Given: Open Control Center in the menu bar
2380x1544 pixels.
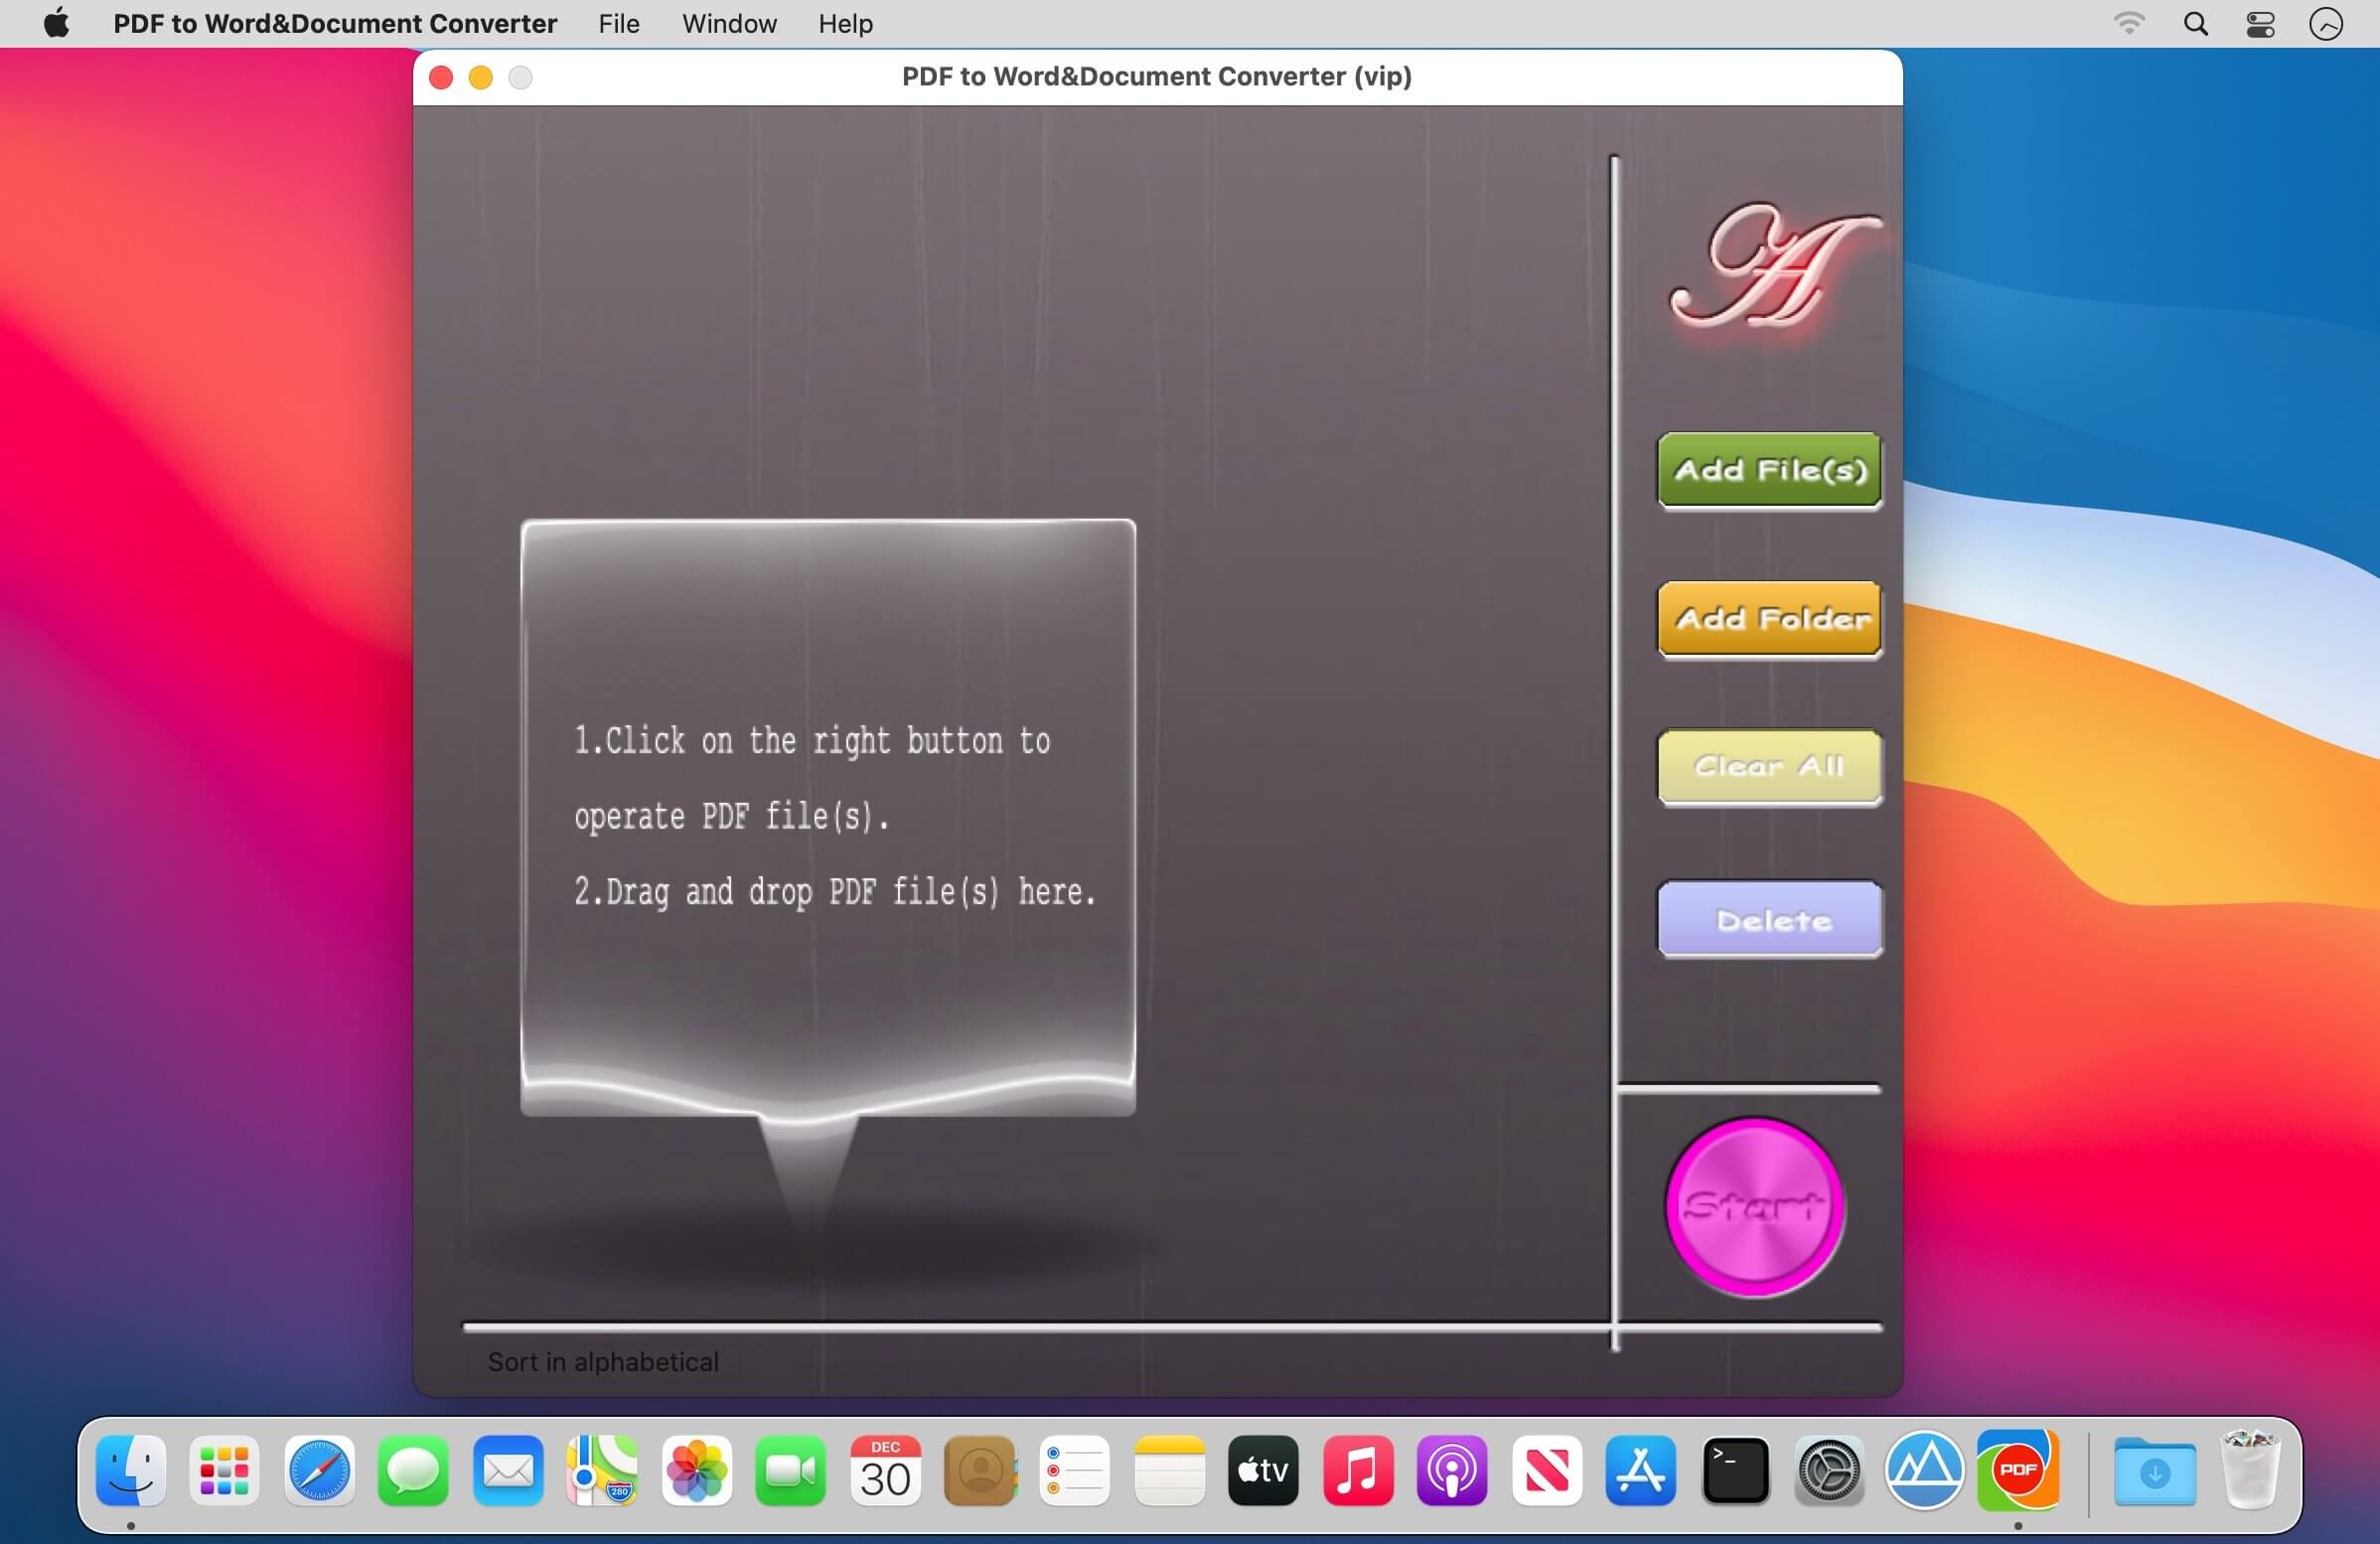Looking at the screenshot, I should coord(2260,23).
